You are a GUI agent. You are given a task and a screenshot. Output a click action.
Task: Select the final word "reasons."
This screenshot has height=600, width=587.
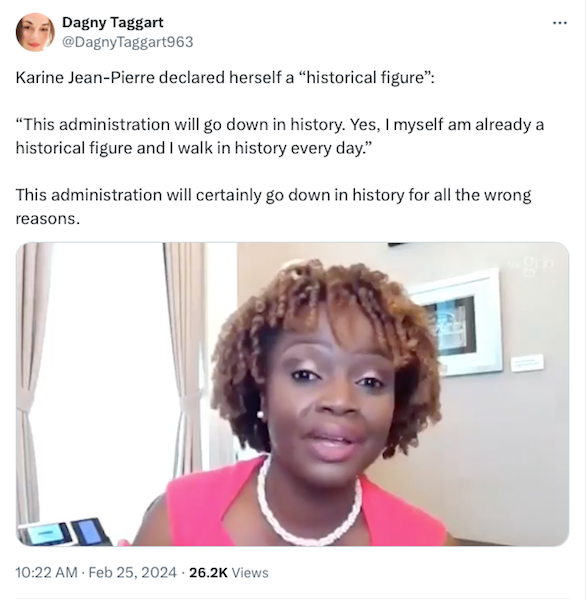[x=48, y=219]
